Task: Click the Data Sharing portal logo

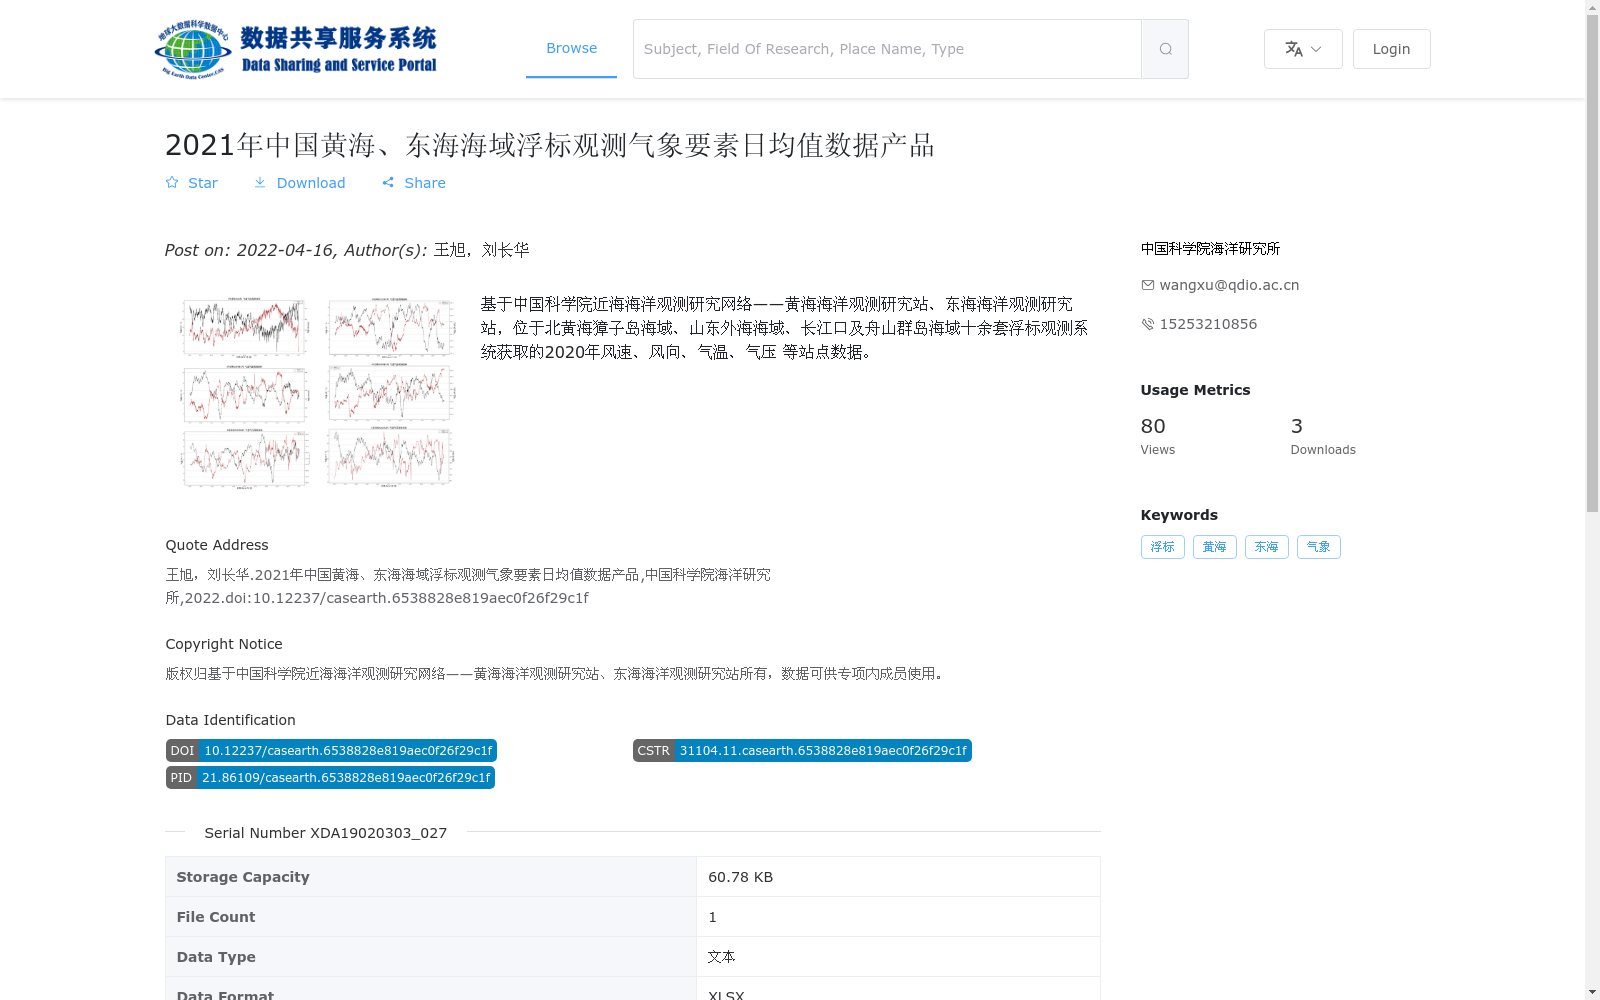Action: point(296,49)
